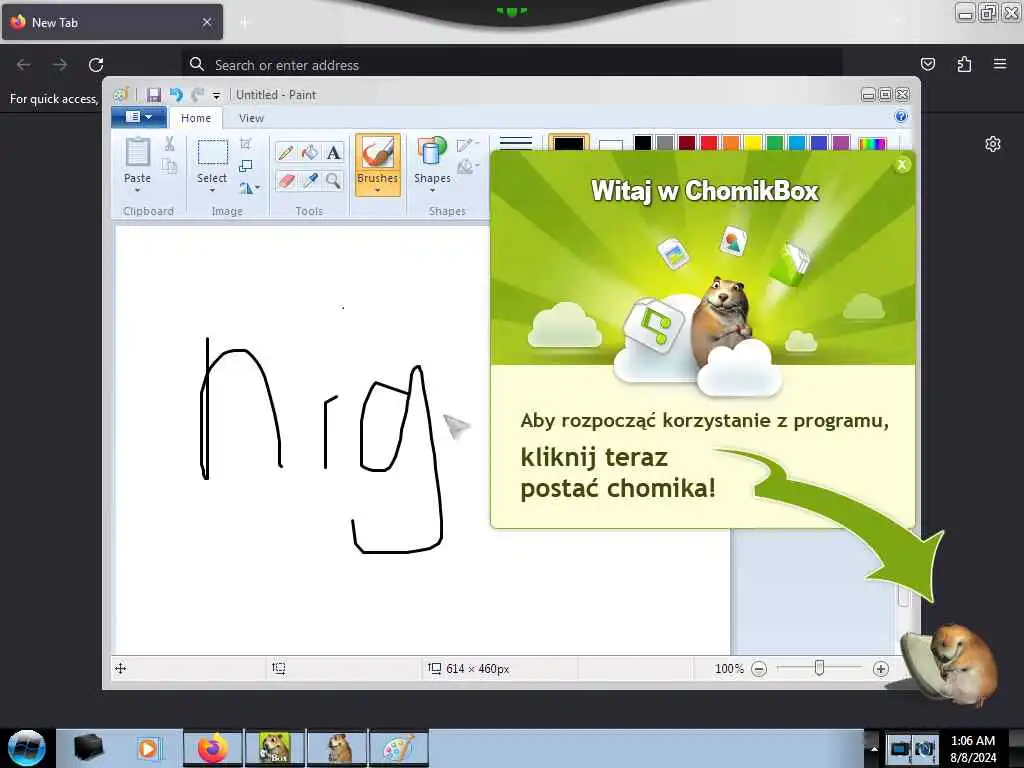Switch to the Home ribbon tab
The width and height of the screenshot is (1024, 768).
click(x=196, y=118)
